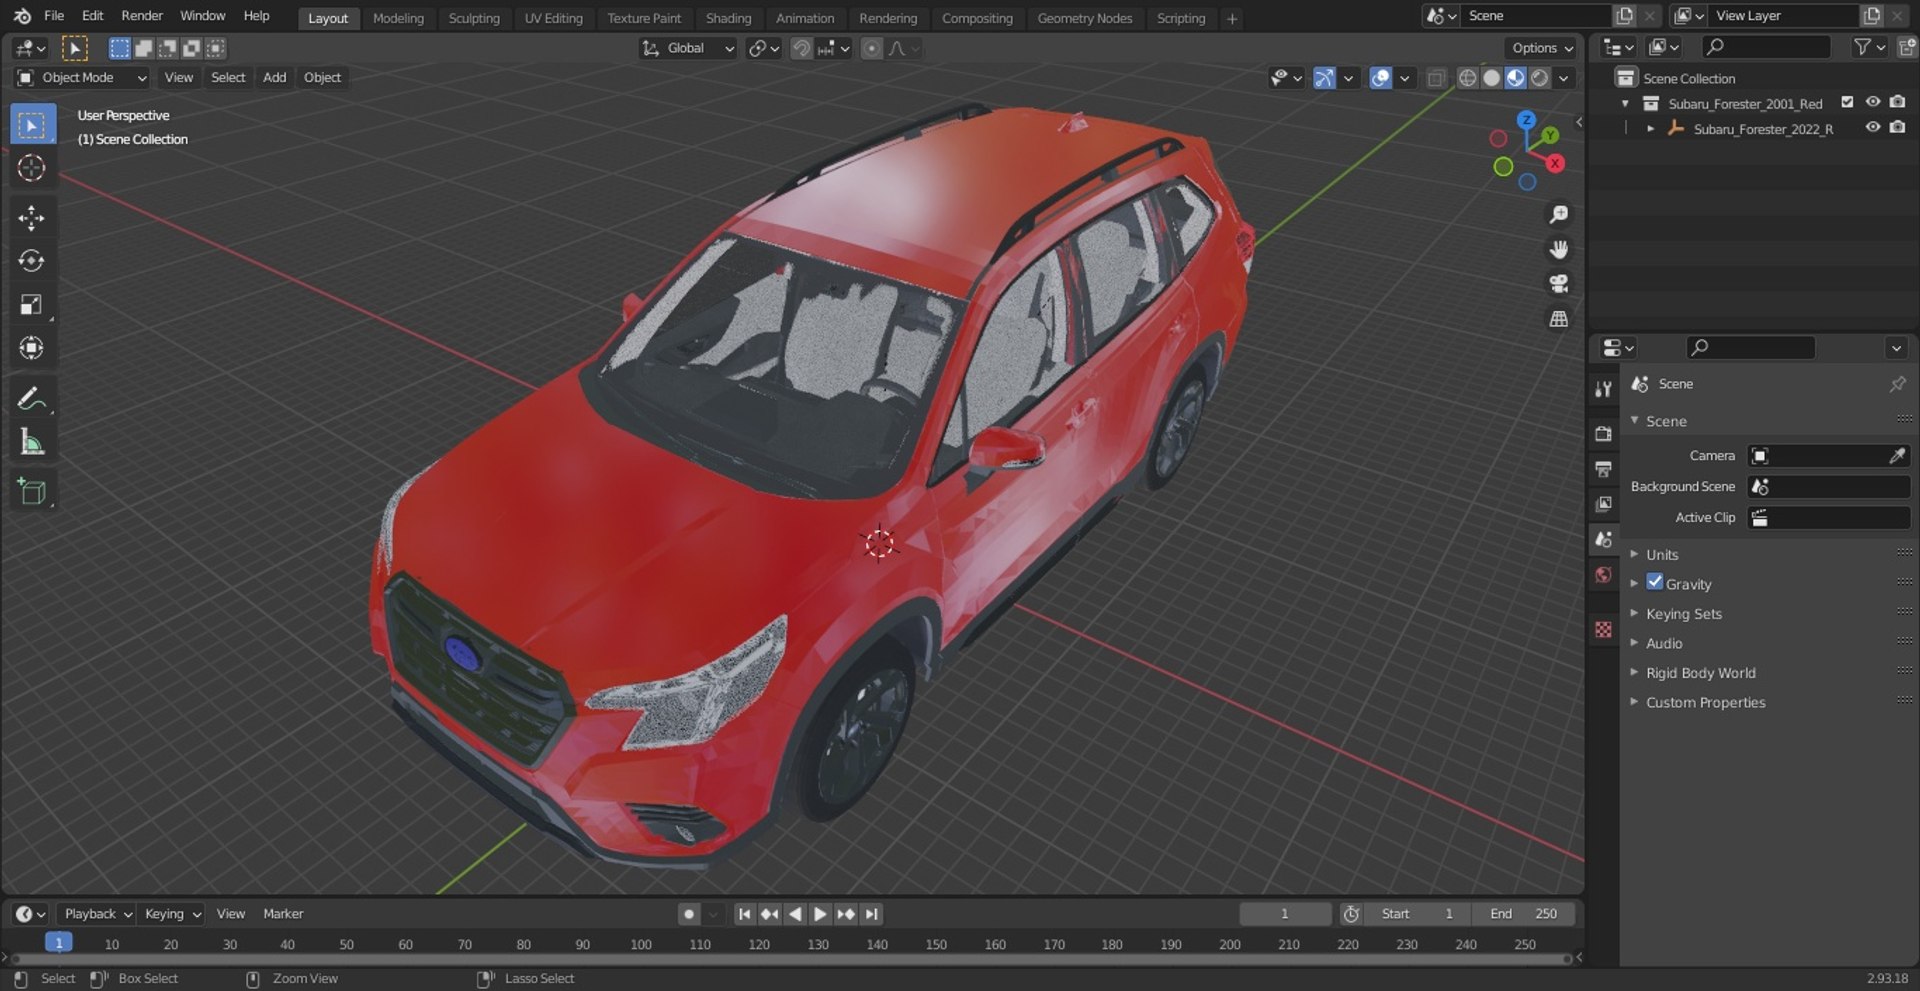The image size is (1920, 991).
Task: Open Global transform orientation dropdown
Action: (688, 48)
